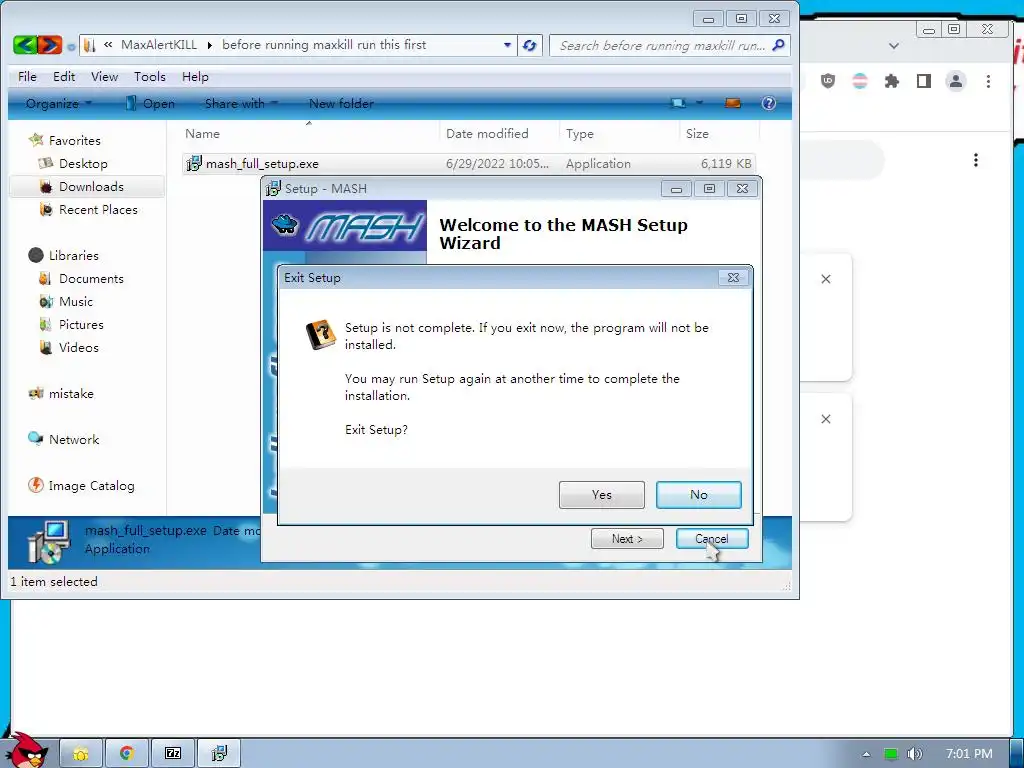Open the address bar history dropdown
This screenshot has height=768, width=1024.
(x=507, y=45)
